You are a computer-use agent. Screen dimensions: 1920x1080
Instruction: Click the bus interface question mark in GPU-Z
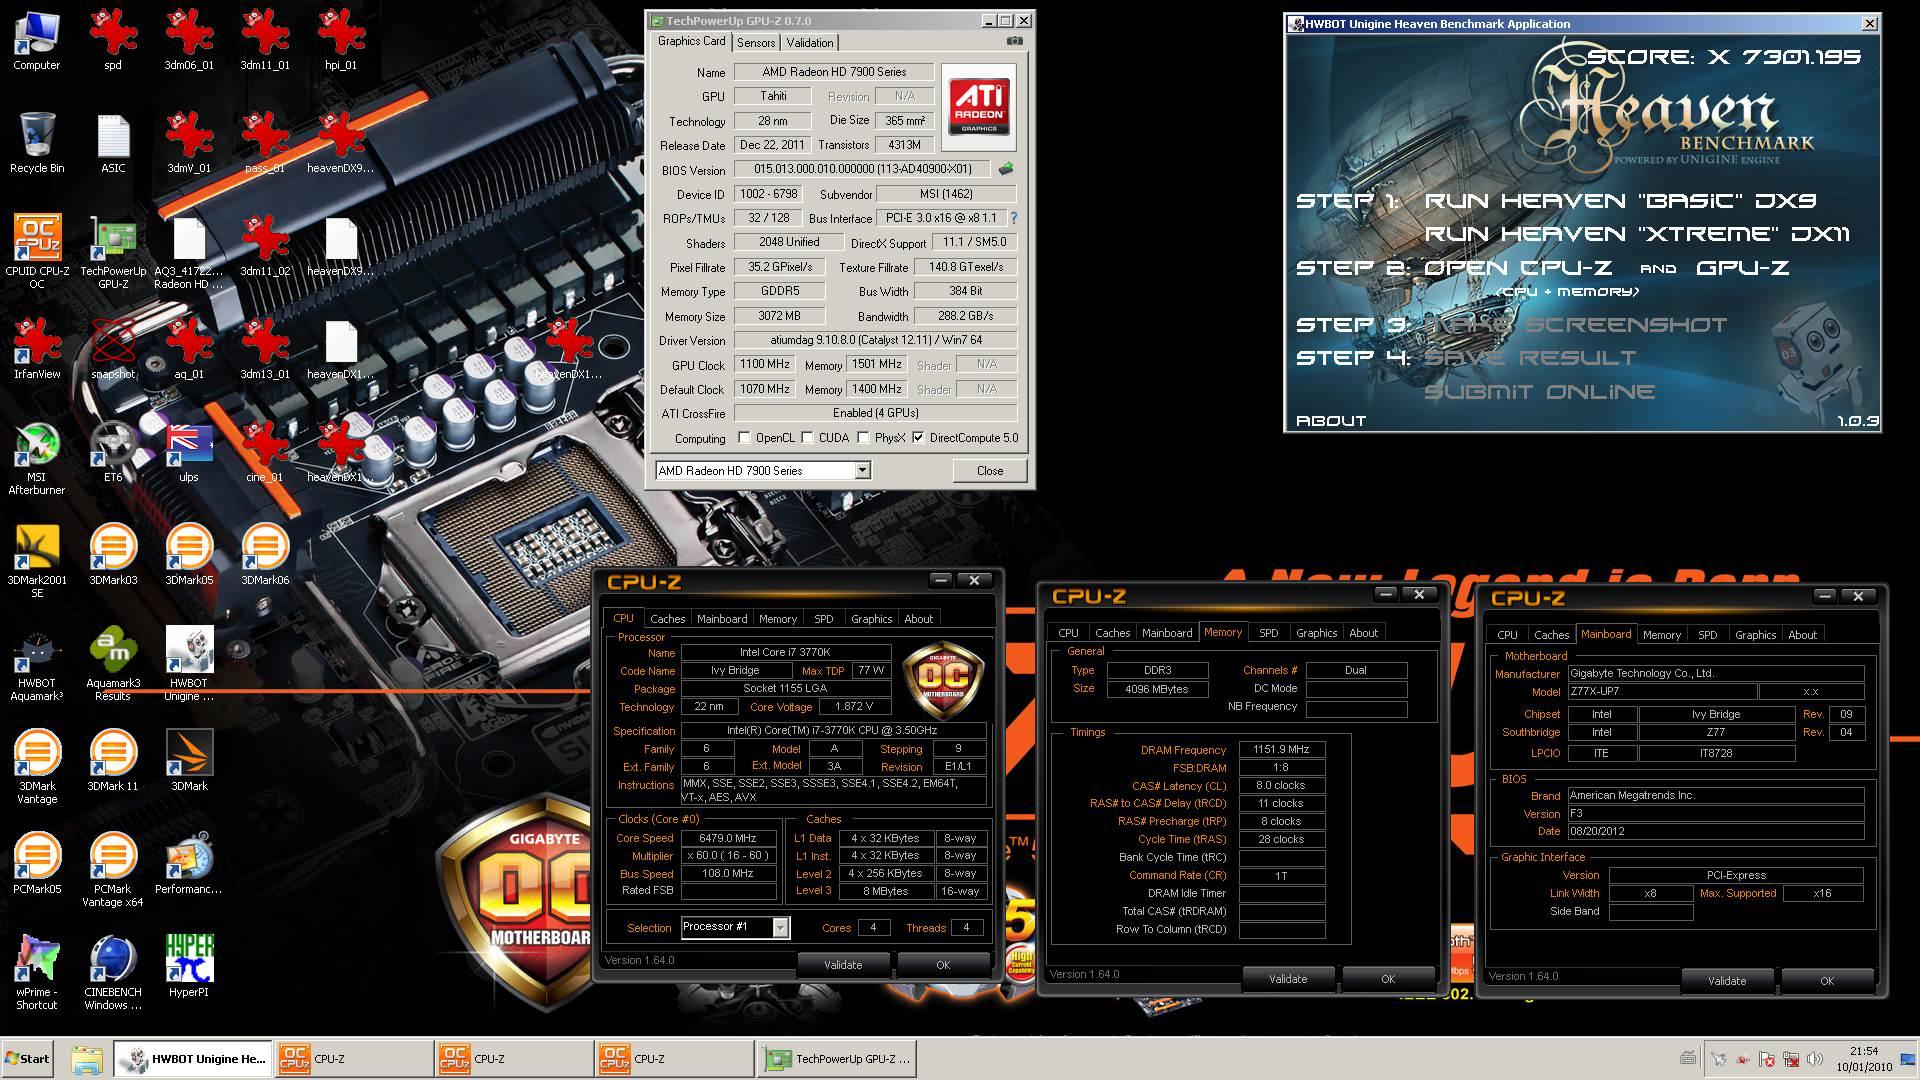coord(1013,218)
